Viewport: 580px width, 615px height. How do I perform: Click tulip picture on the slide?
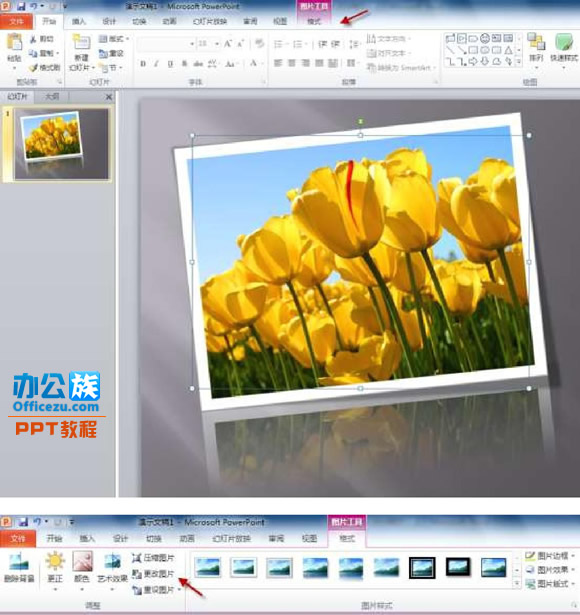click(x=361, y=262)
